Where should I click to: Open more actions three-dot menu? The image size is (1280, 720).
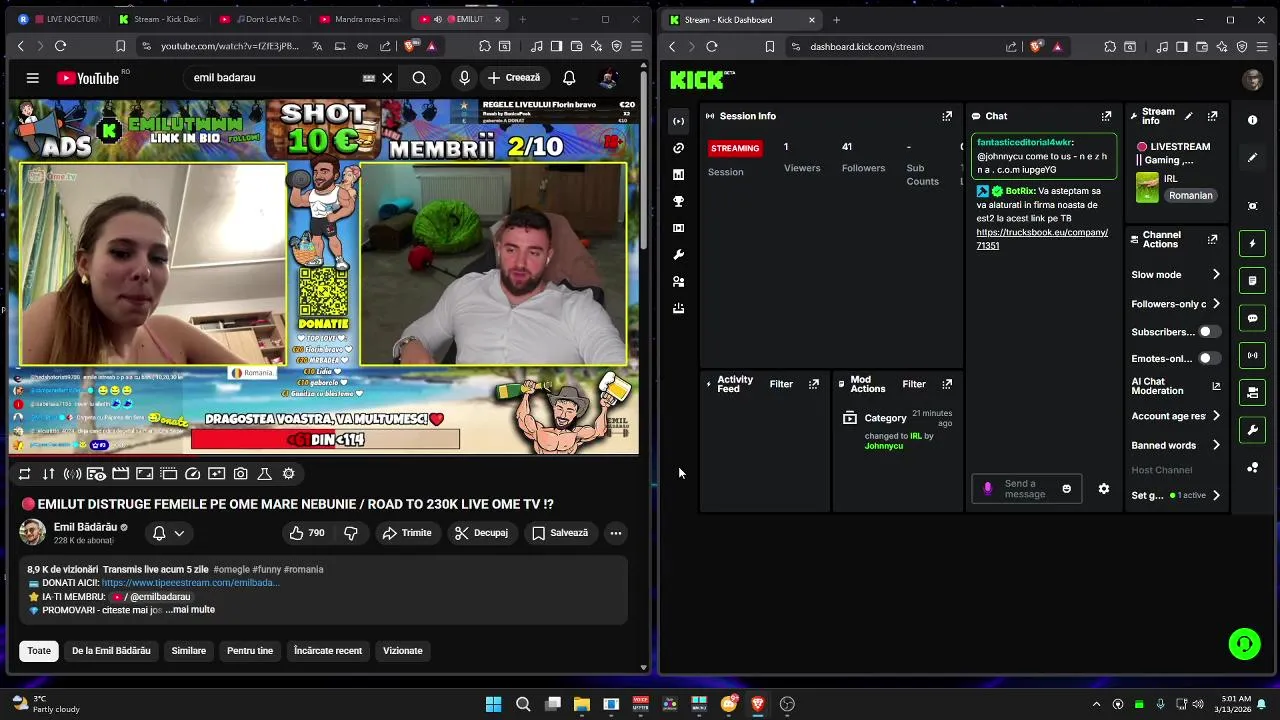point(616,533)
